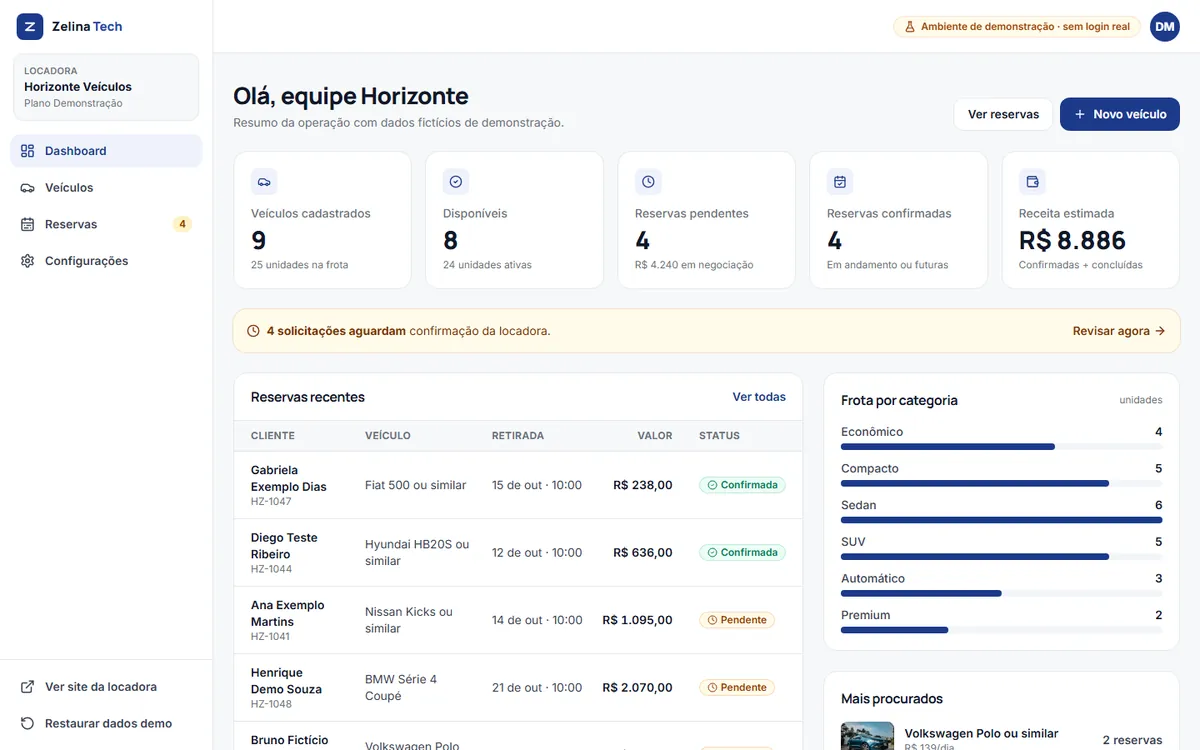Click the BMW Série 4 Coupé cell
This screenshot has width=1200, height=750.
pyautogui.click(x=401, y=687)
